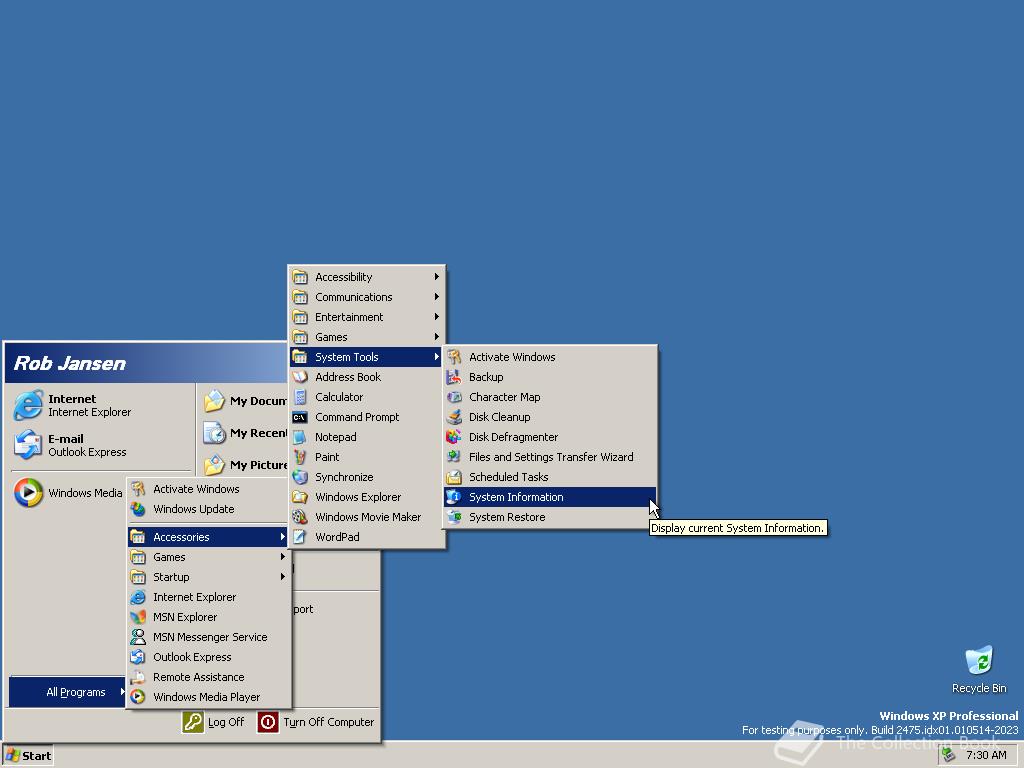Image resolution: width=1024 pixels, height=768 pixels.
Task: Click the System Restore icon
Action: (x=454, y=517)
